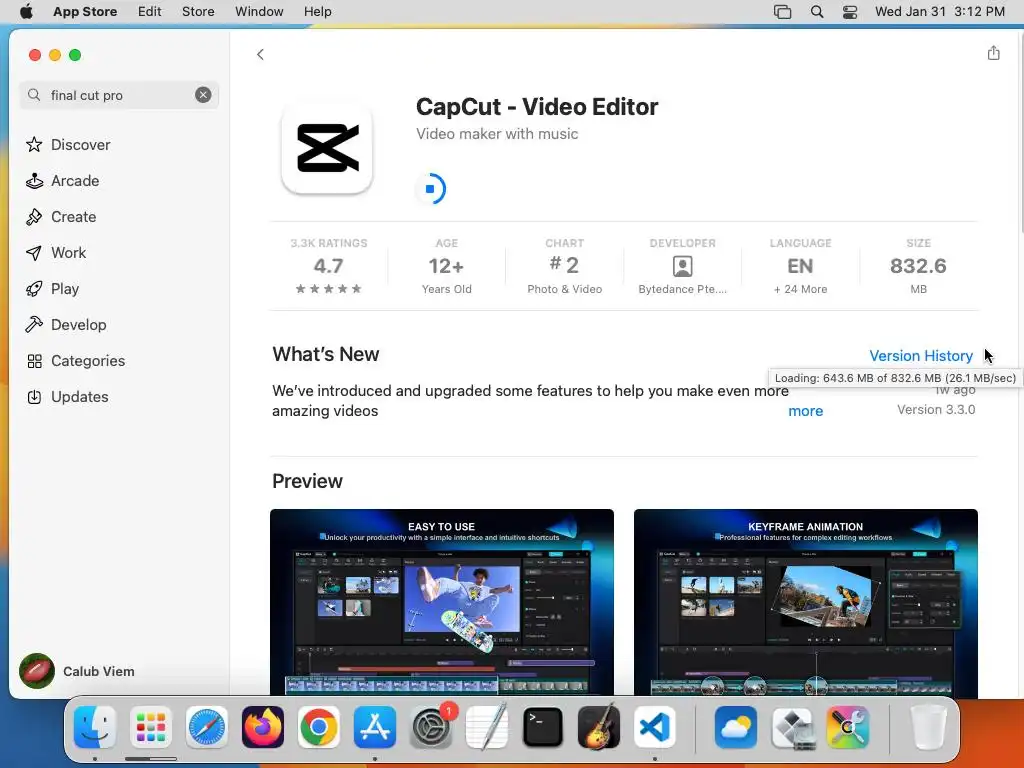This screenshot has width=1024, height=768.
Task: Click the final cut pro search field
Action: (119, 95)
